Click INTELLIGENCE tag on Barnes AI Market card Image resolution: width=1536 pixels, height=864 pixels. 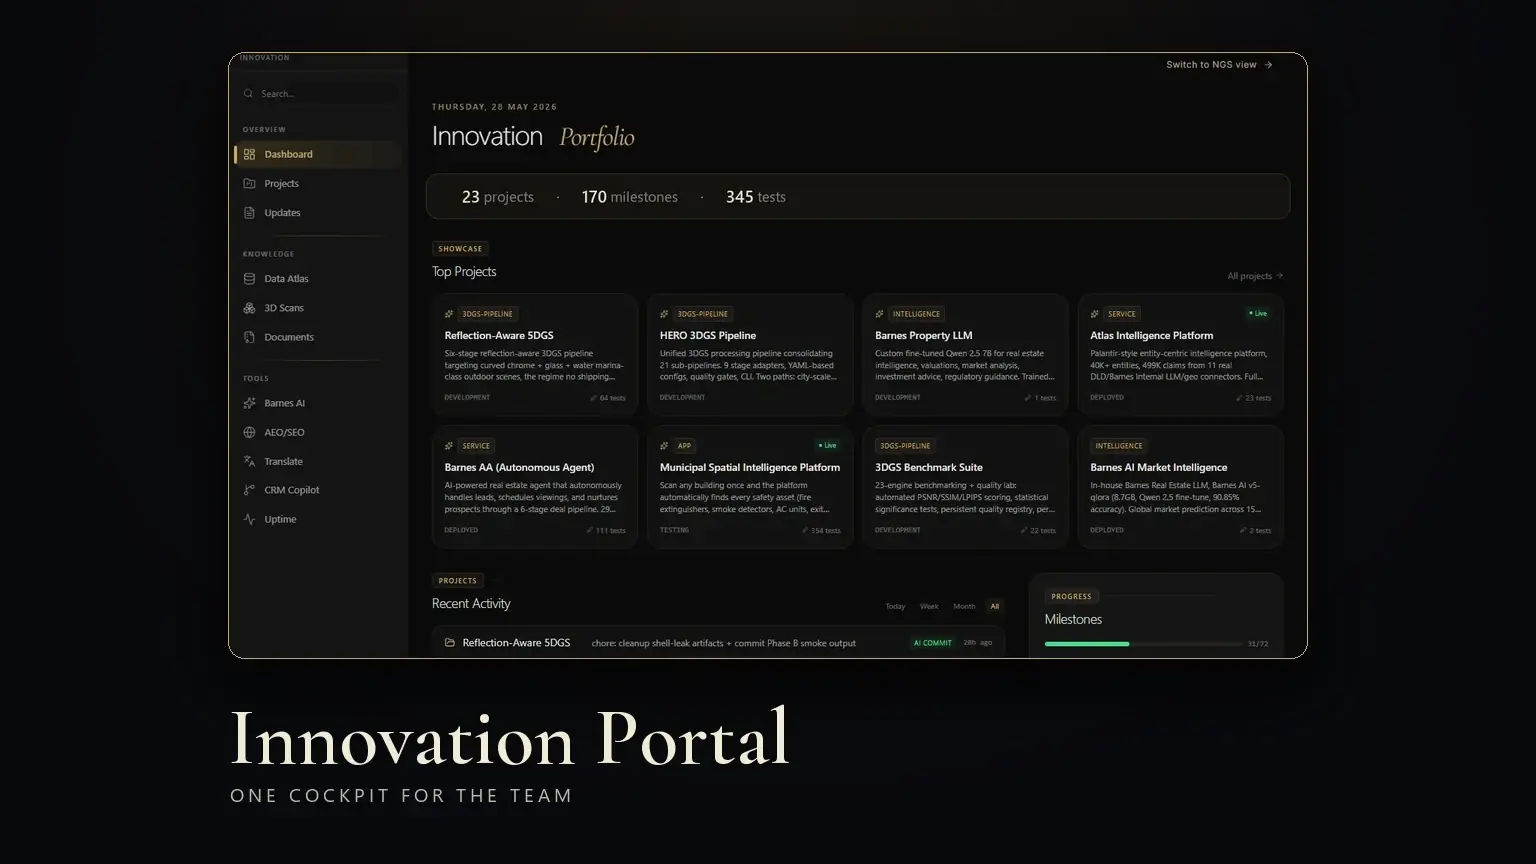pos(1119,446)
